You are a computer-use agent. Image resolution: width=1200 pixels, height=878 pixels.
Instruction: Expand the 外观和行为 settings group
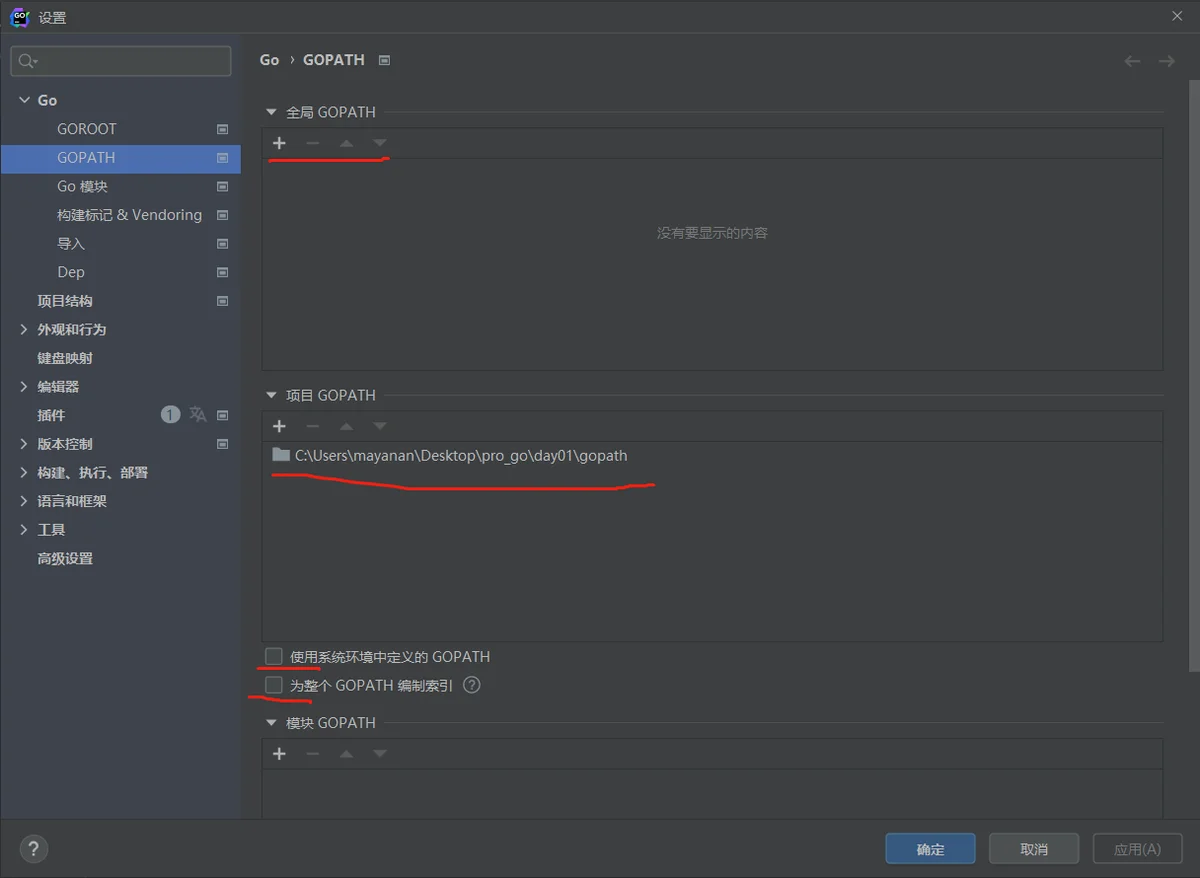coord(24,330)
